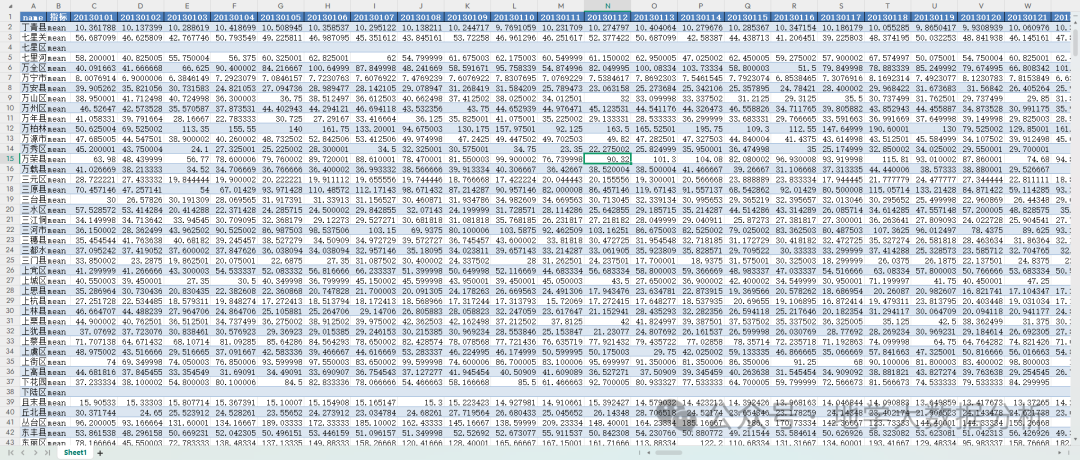Select the 20130101 date header cell
The height and width of the screenshot is (460, 1080).
94,16
